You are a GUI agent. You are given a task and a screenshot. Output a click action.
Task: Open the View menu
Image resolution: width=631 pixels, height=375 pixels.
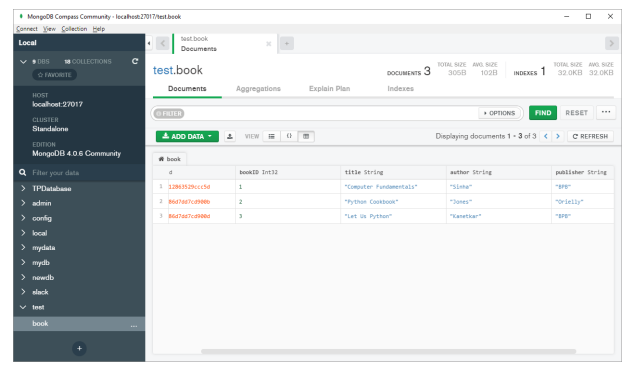point(49,29)
